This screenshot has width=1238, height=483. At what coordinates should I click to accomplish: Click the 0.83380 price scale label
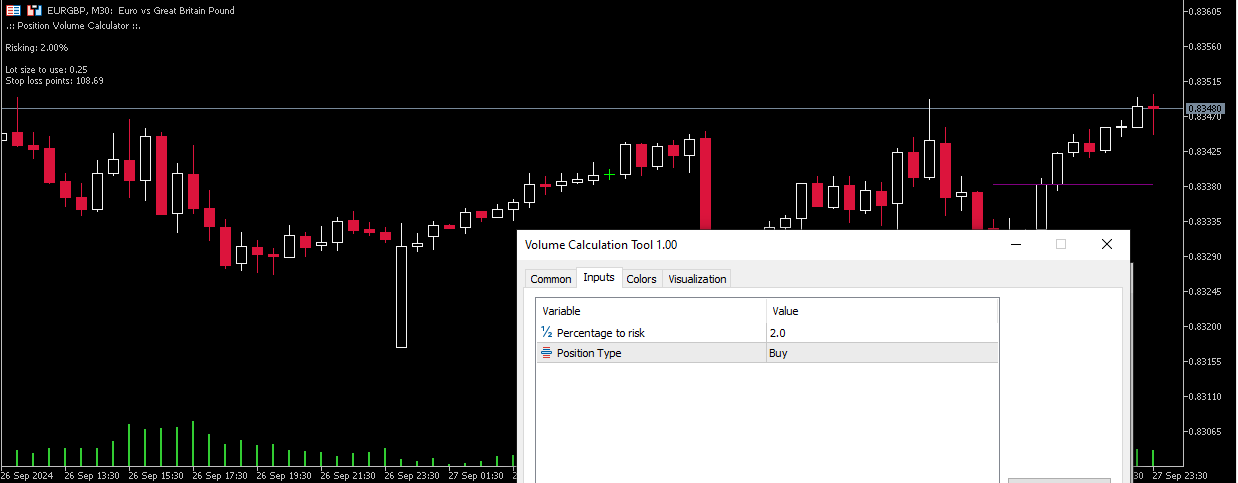(1204, 187)
